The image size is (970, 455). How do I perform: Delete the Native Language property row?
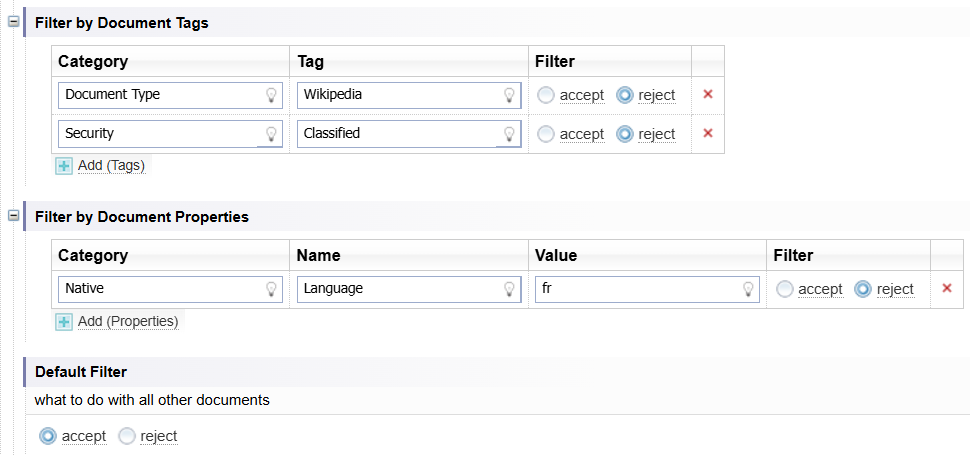click(947, 288)
